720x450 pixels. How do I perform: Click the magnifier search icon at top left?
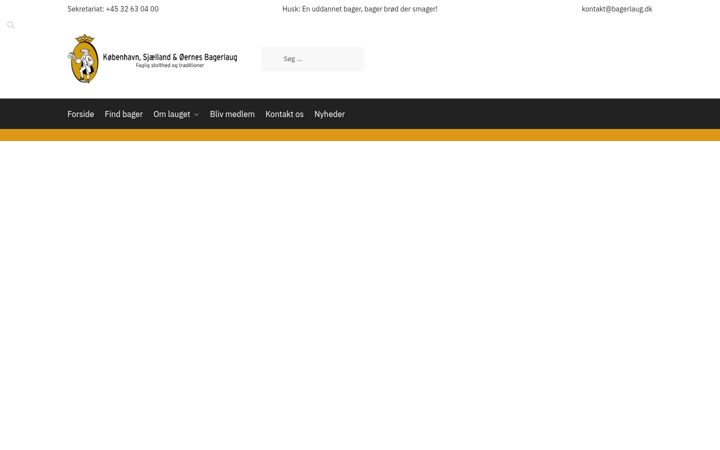click(11, 25)
